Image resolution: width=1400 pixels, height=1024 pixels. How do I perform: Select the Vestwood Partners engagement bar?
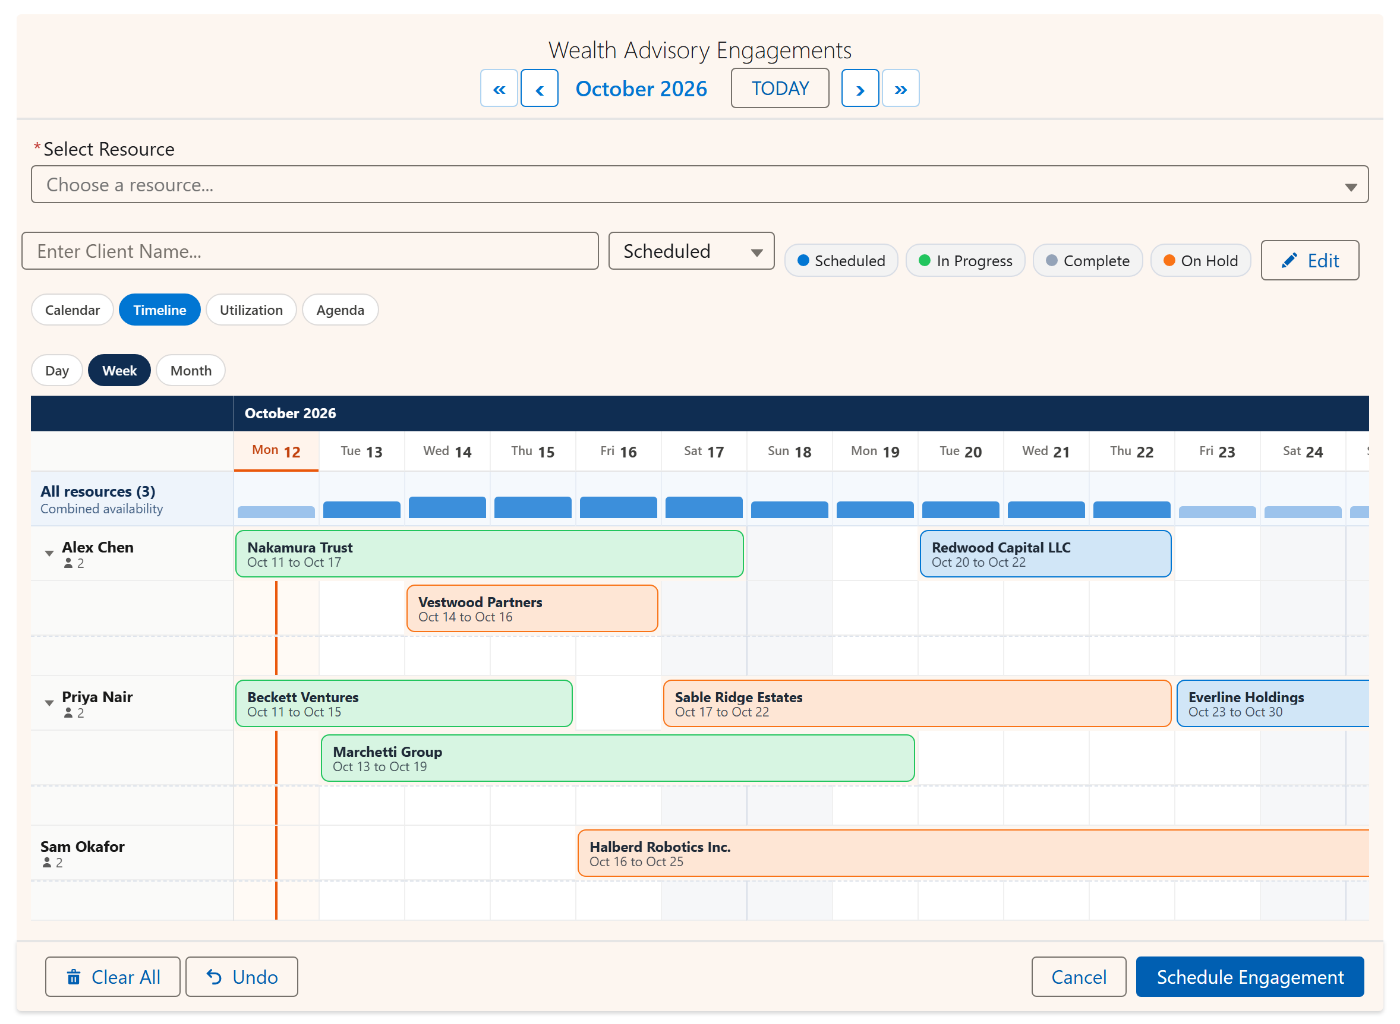[x=533, y=608]
